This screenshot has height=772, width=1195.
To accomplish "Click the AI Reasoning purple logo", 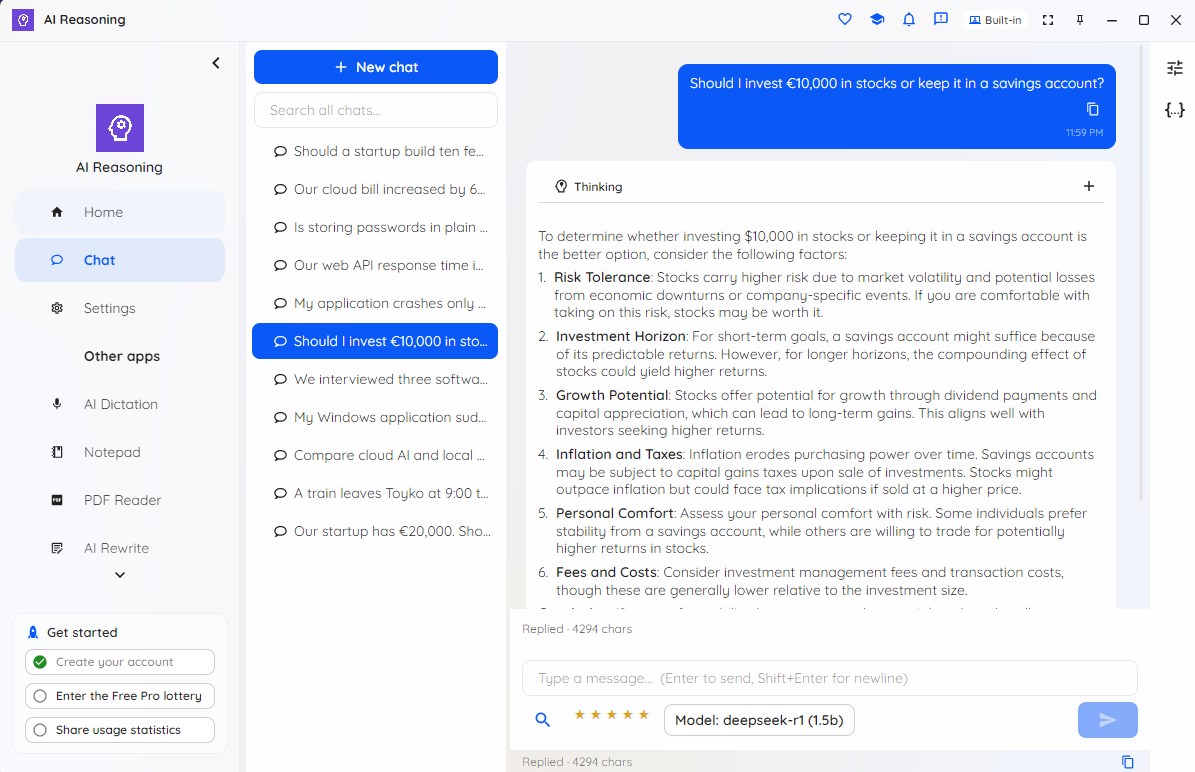I will tap(120, 127).
